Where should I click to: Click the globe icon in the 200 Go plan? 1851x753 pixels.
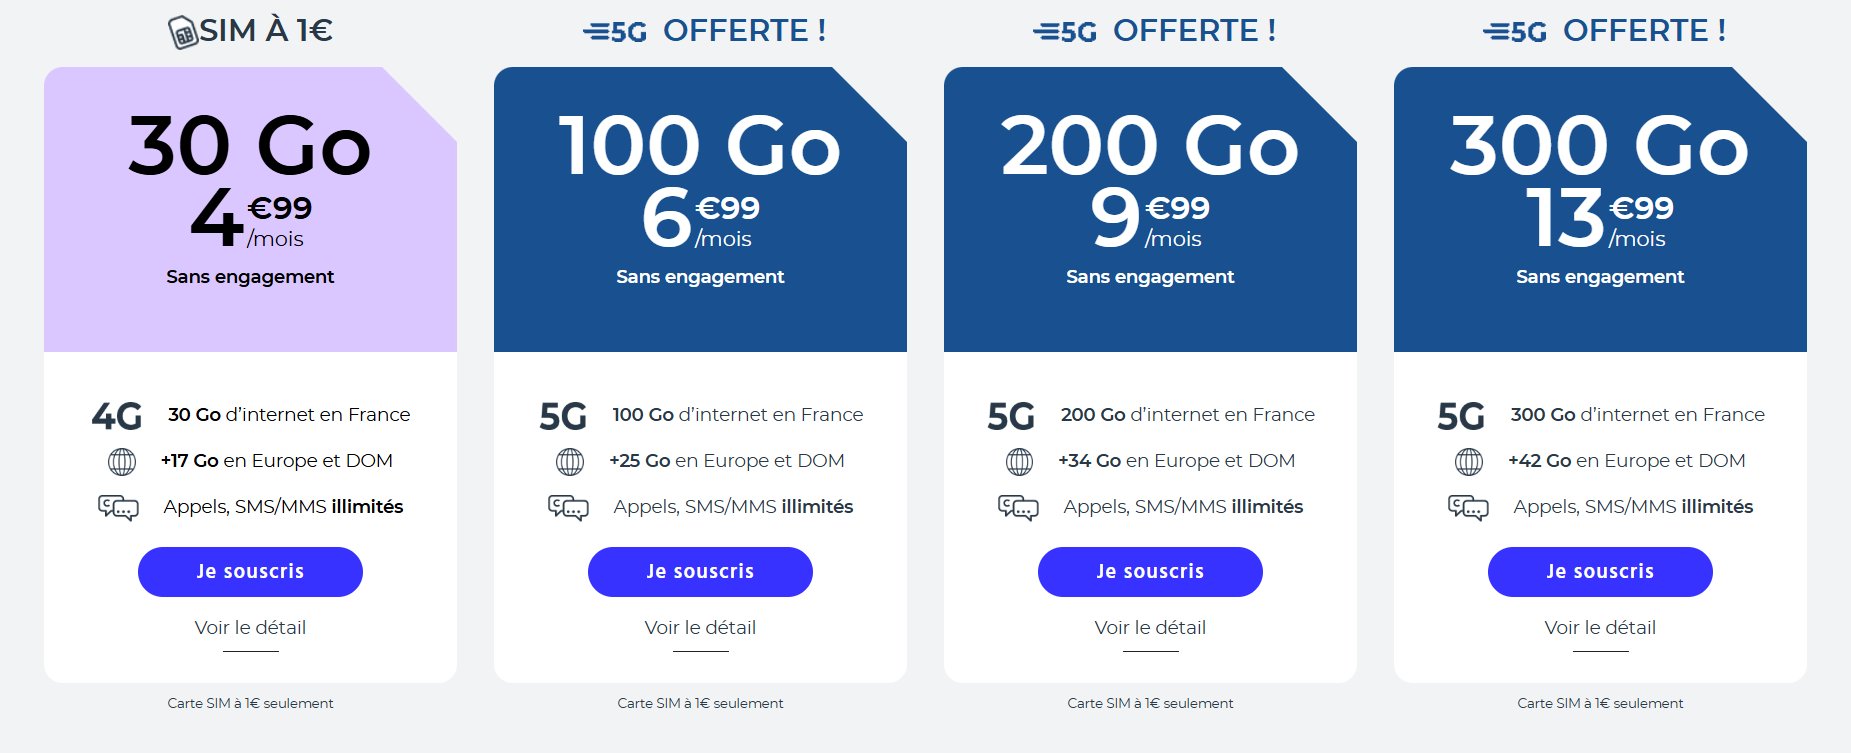point(1019,461)
